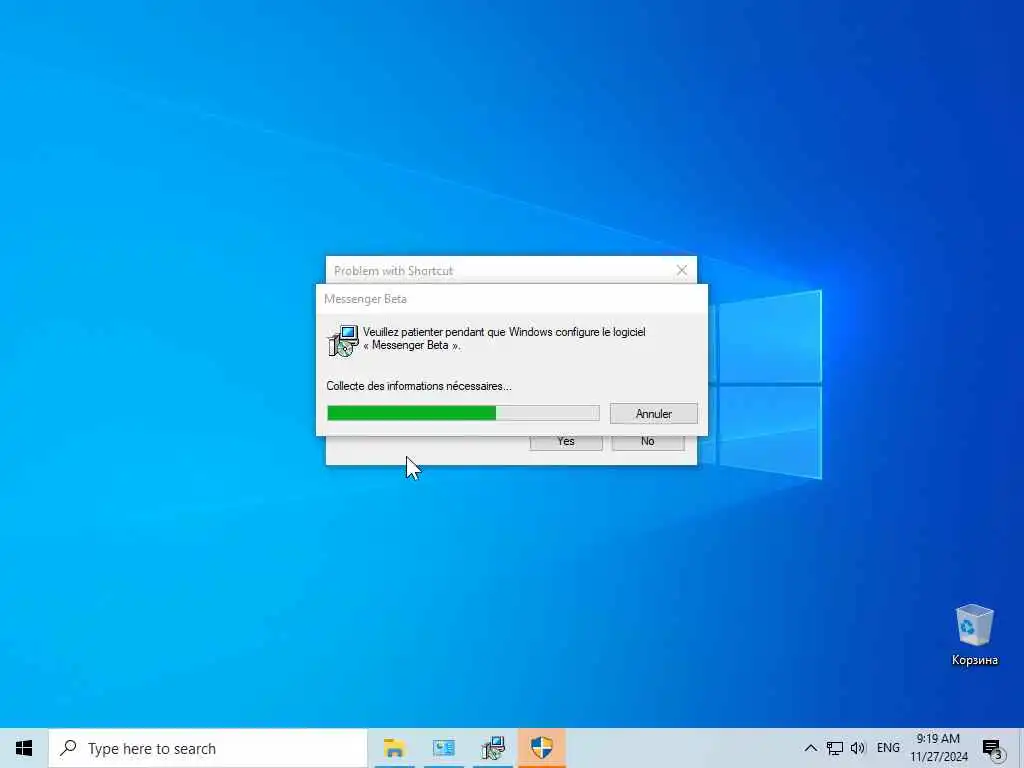This screenshot has width=1024, height=768.
Task: Show hidden icons in system tray
Action: click(810, 748)
